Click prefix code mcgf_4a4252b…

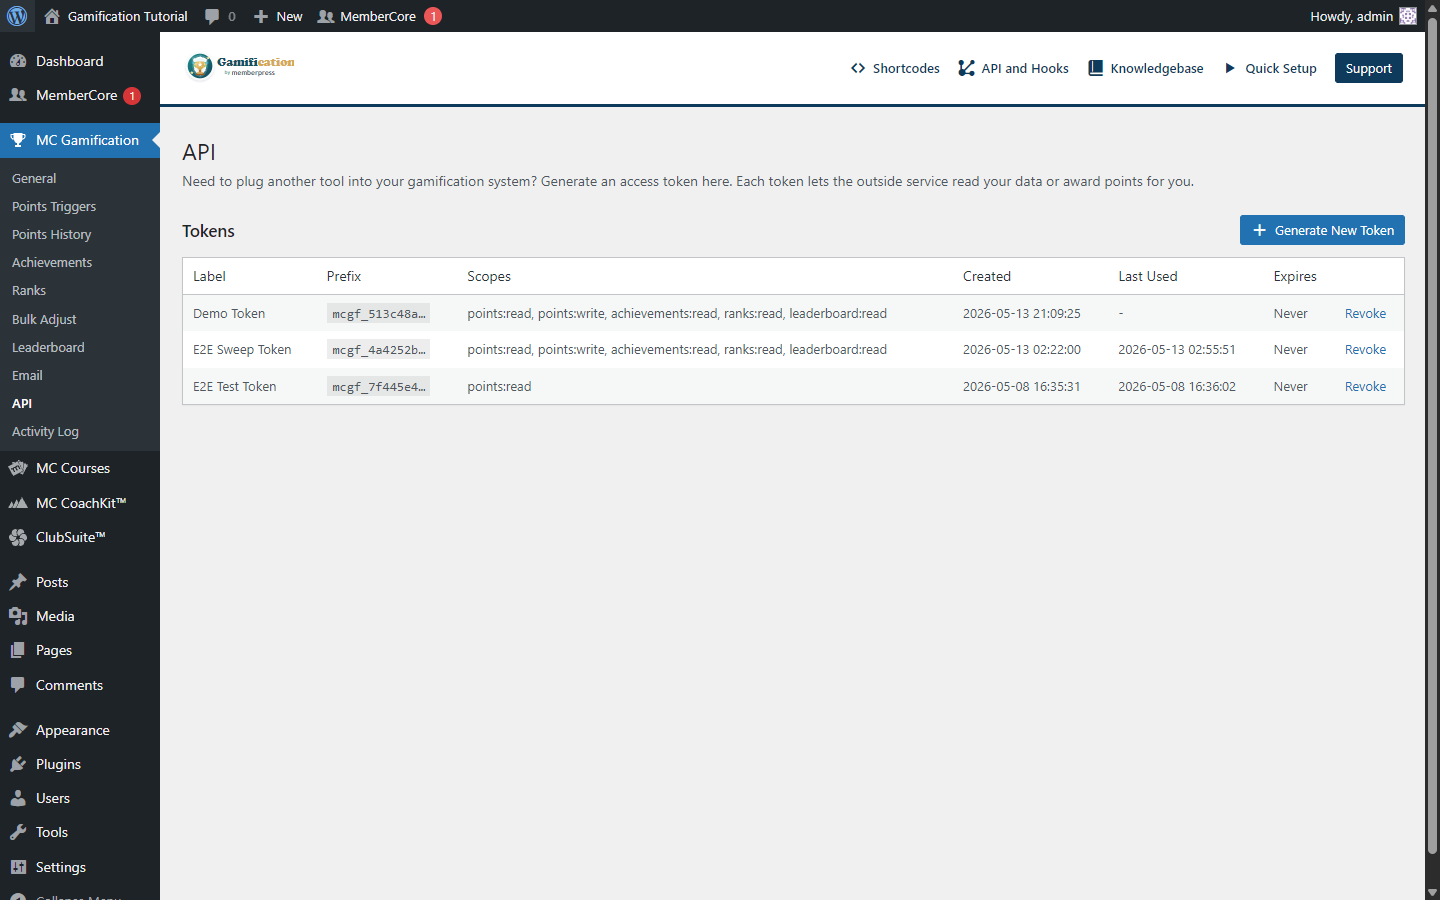(x=378, y=349)
